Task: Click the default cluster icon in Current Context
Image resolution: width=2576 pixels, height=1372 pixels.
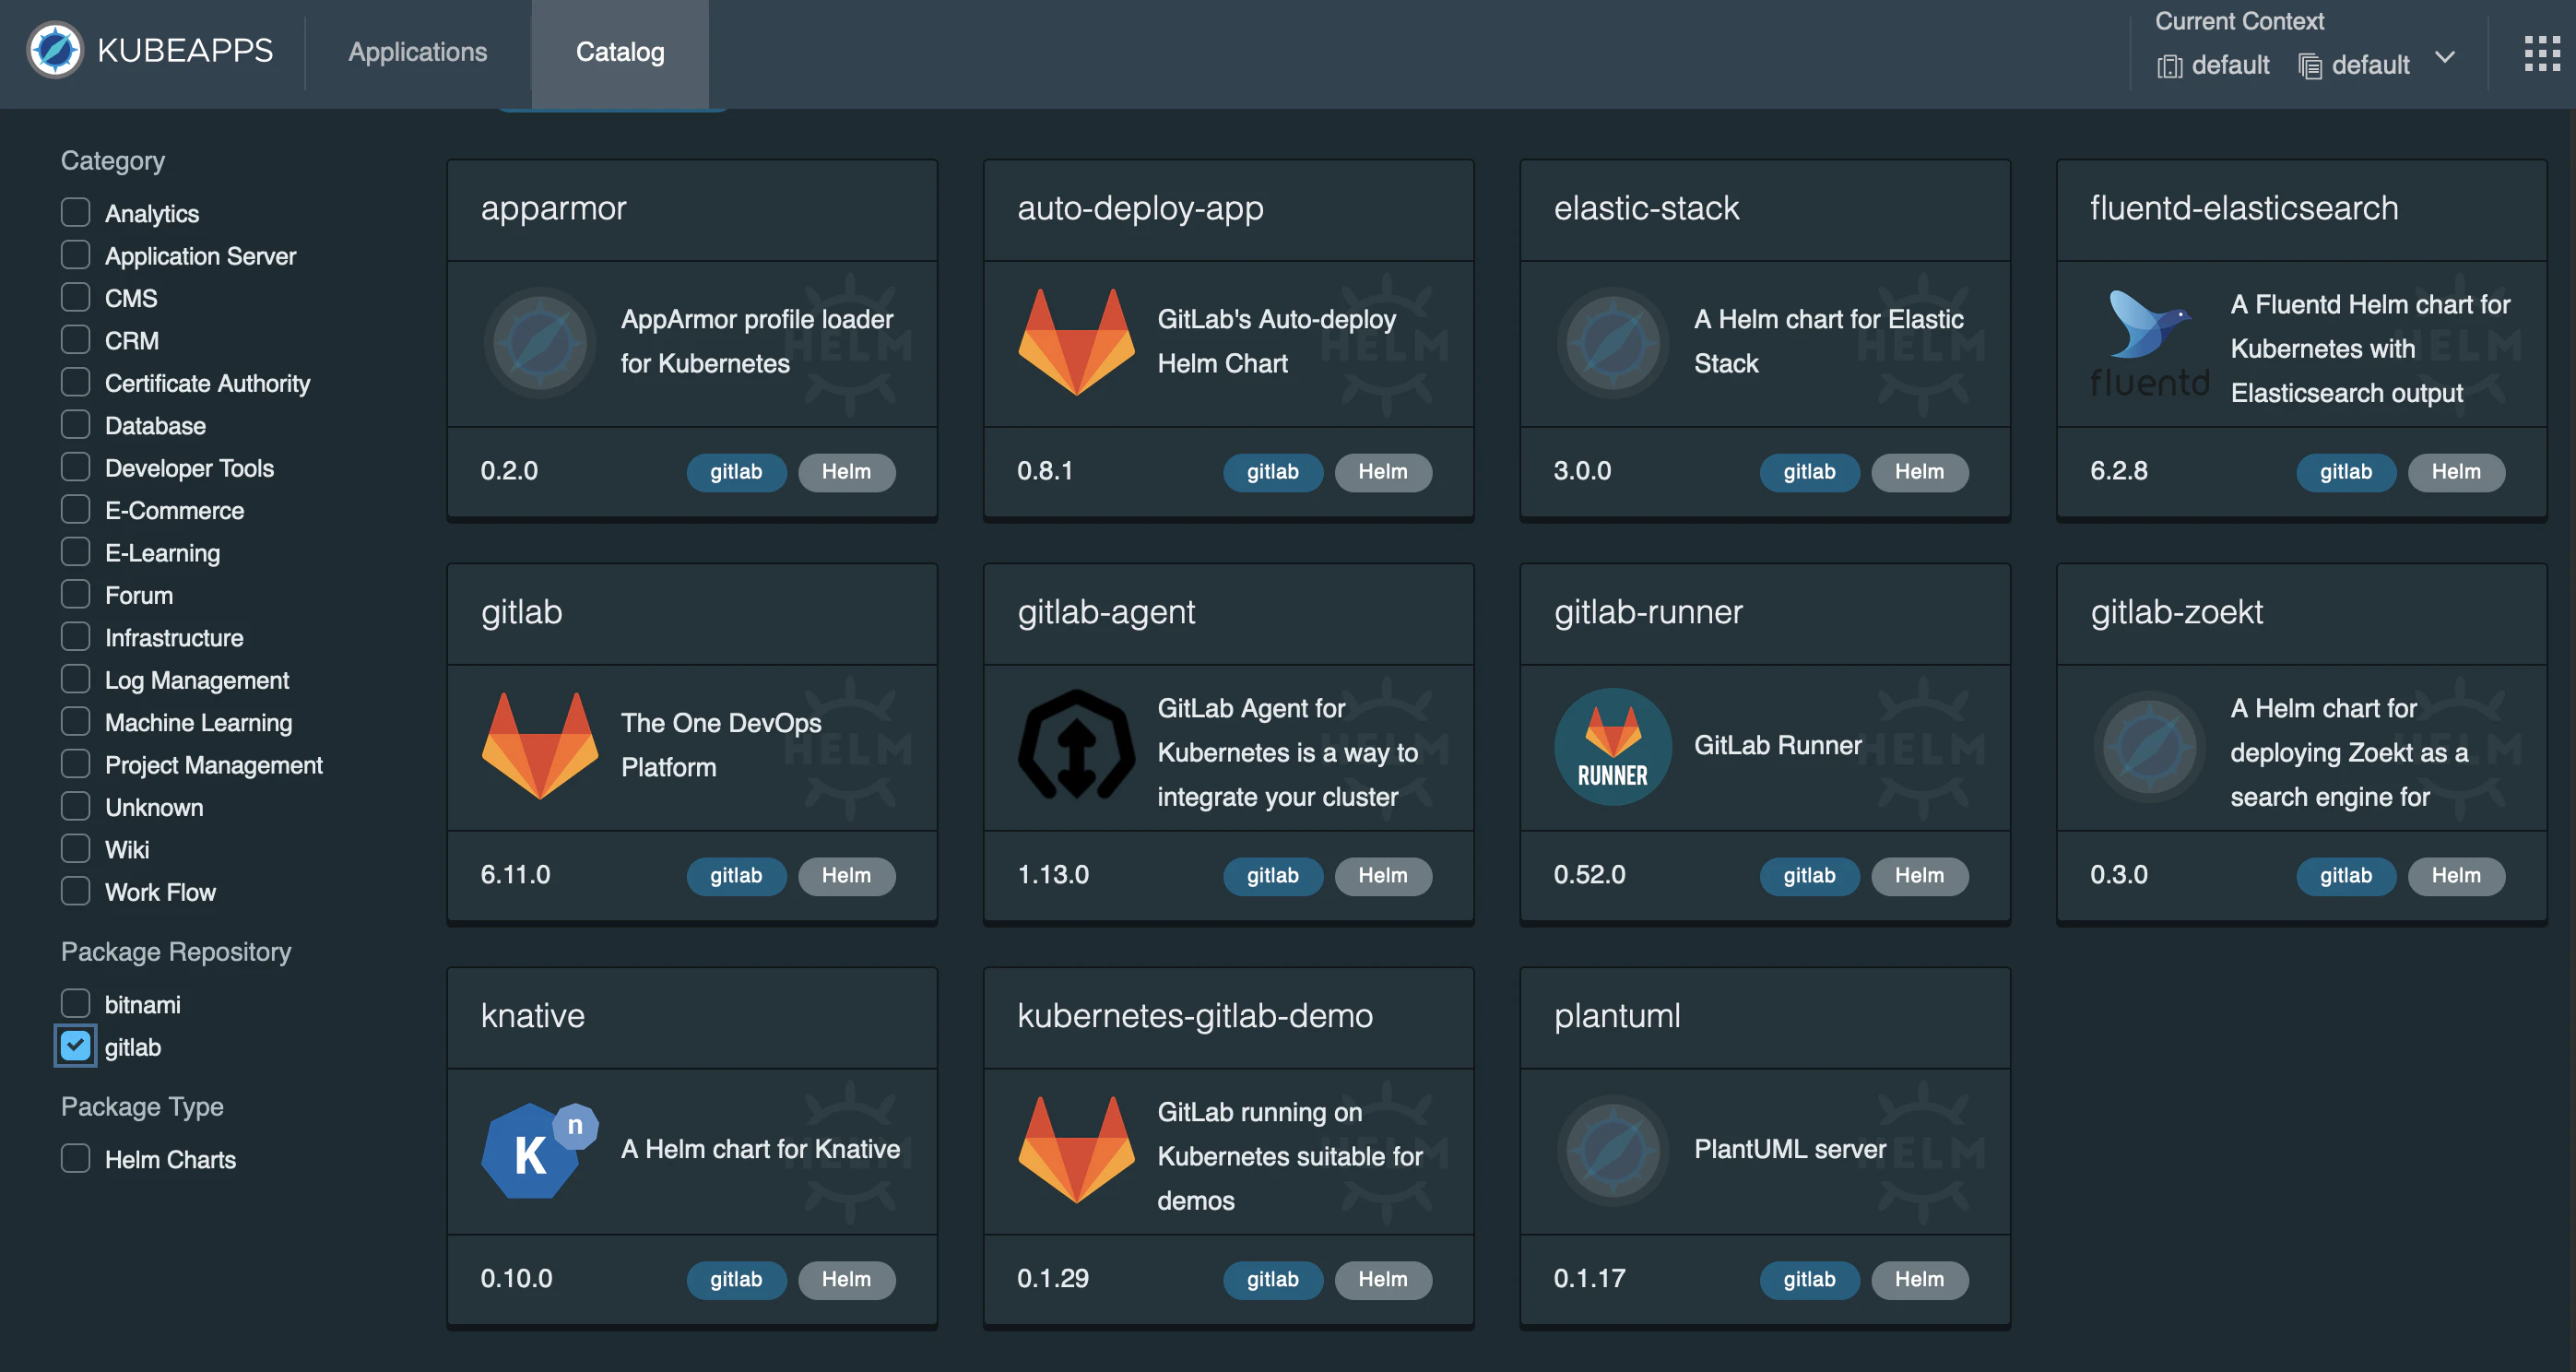Action: tap(2169, 66)
